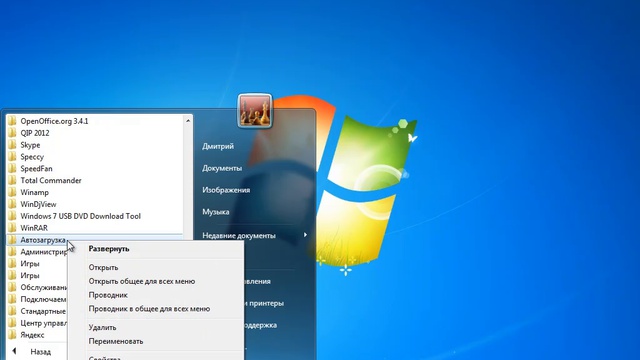Choose Развернуть in the context menu

(109, 249)
